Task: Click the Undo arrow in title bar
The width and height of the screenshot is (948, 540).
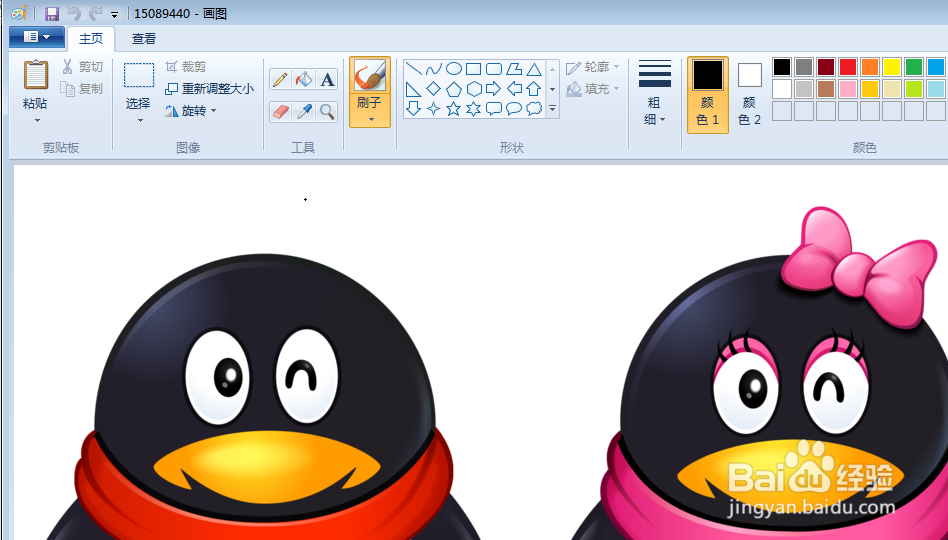Action: pyautogui.click(x=74, y=13)
